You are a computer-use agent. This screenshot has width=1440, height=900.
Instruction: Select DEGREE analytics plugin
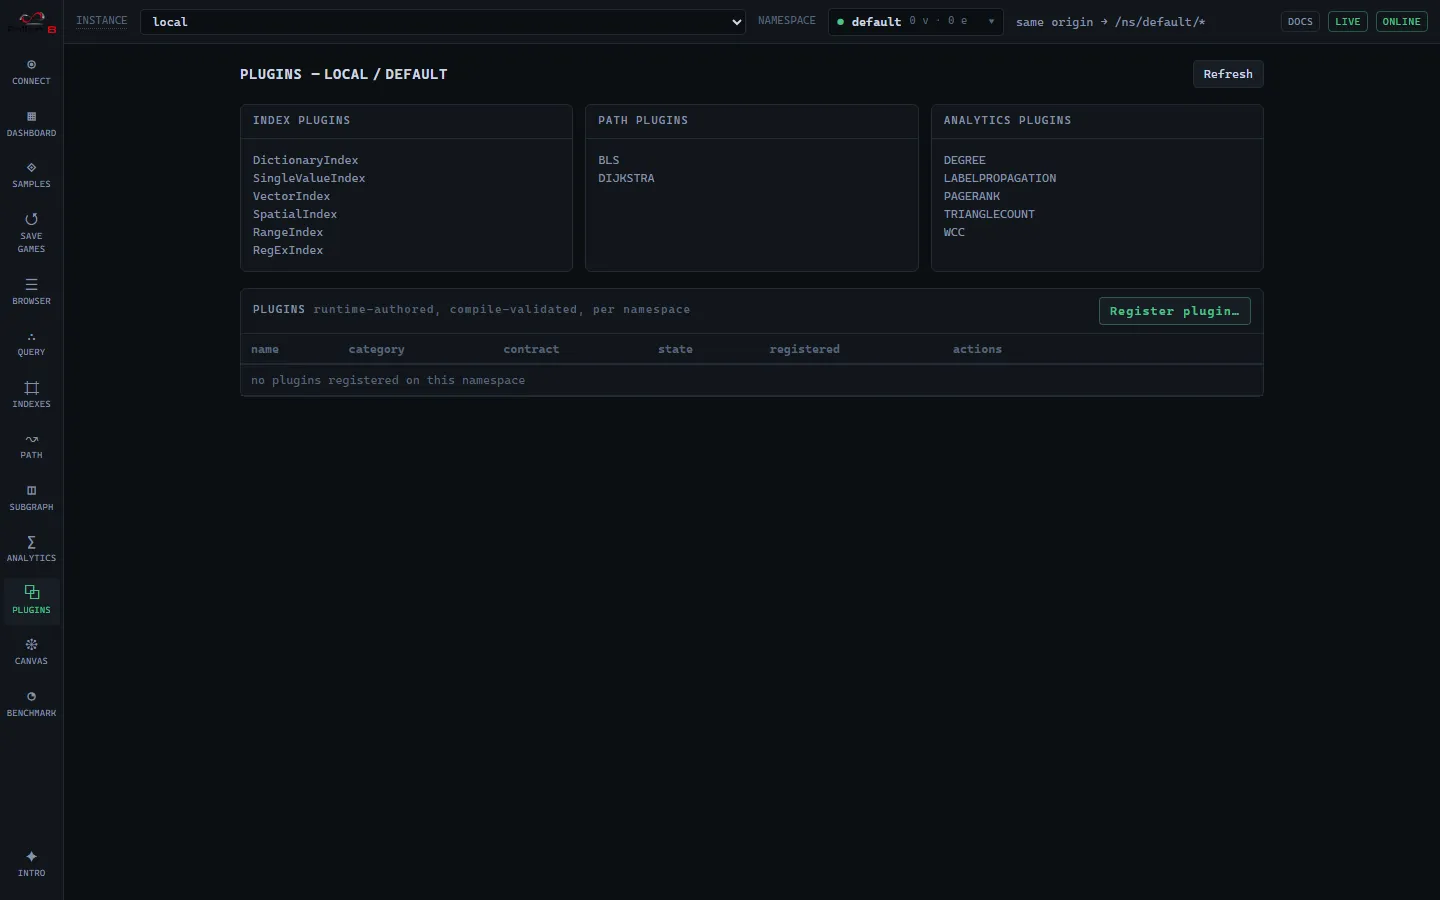[965, 160]
